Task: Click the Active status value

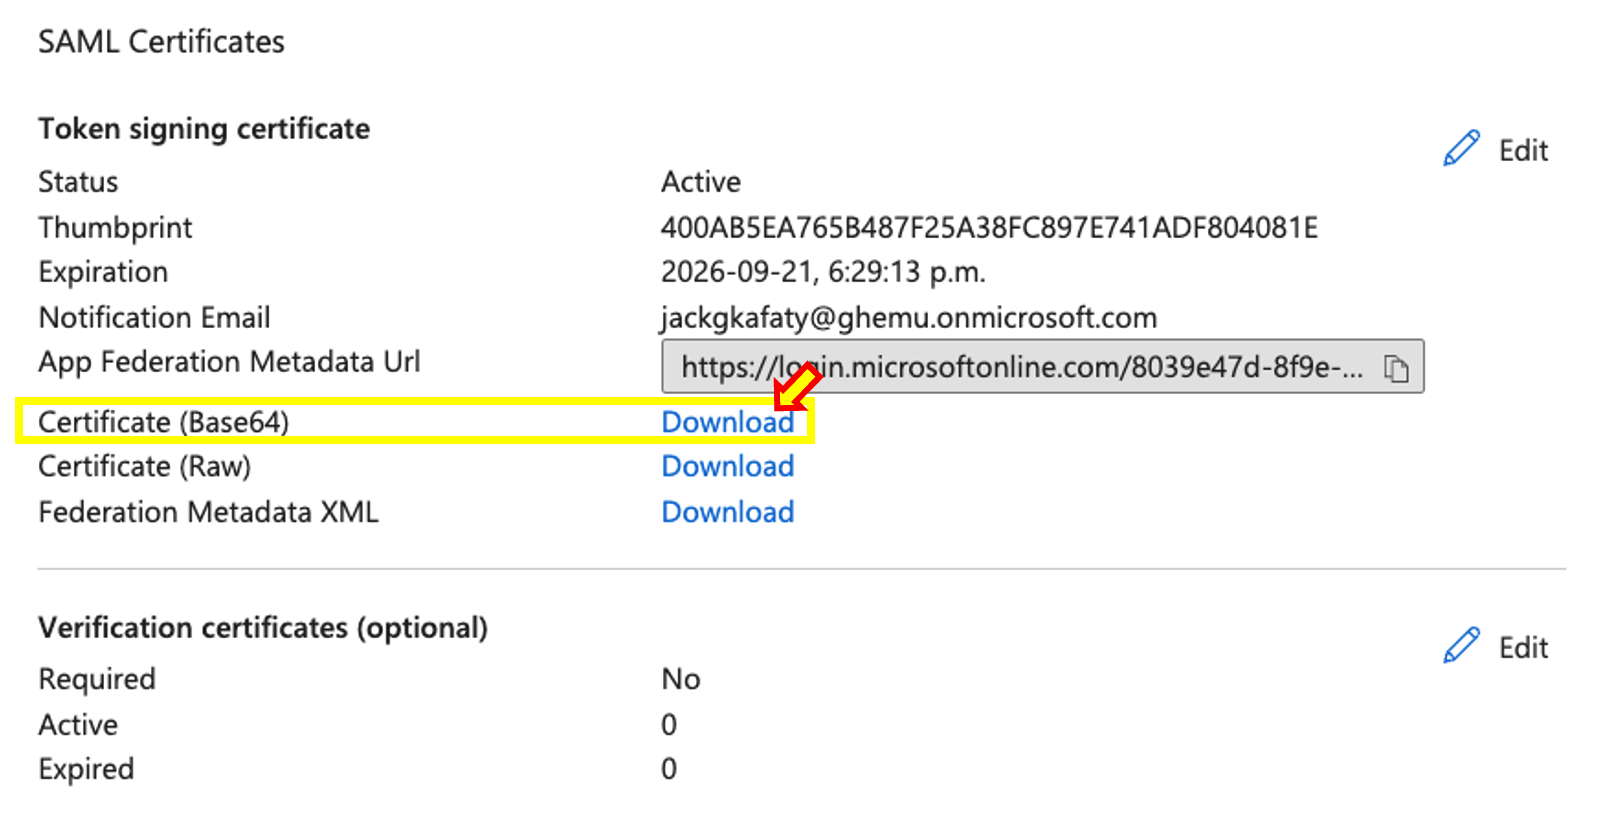Action: pos(701,182)
